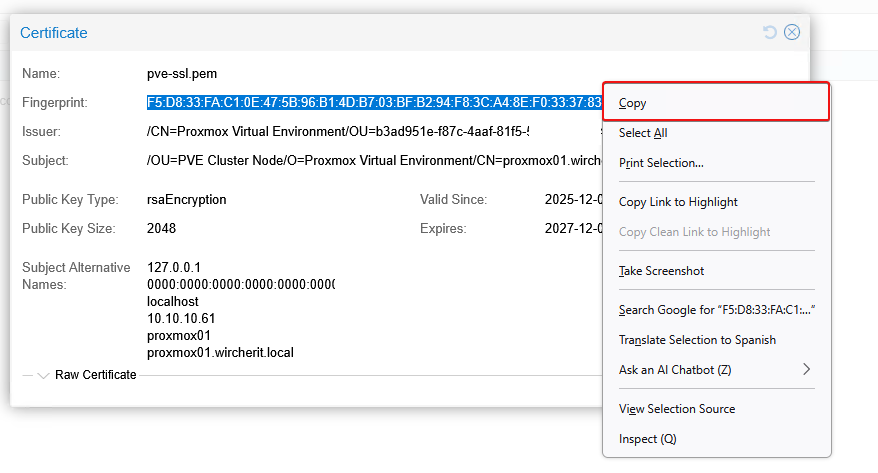The width and height of the screenshot is (878, 473).
Task: Open View Selection Source
Action: tap(677, 409)
